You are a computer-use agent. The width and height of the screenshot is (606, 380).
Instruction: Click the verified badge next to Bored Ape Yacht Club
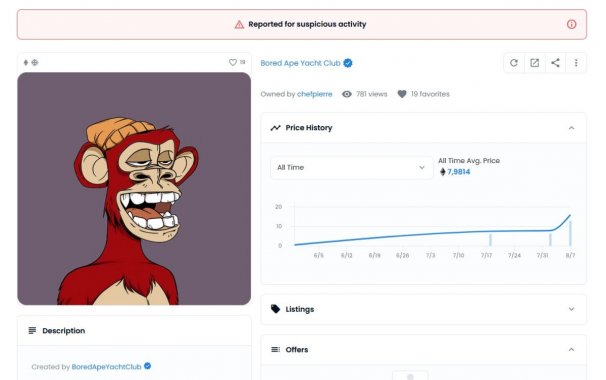tap(348, 63)
